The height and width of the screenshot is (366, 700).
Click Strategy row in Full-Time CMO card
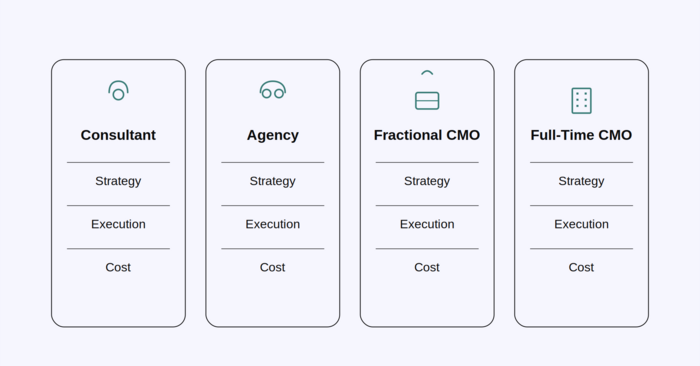[x=582, y=181]
